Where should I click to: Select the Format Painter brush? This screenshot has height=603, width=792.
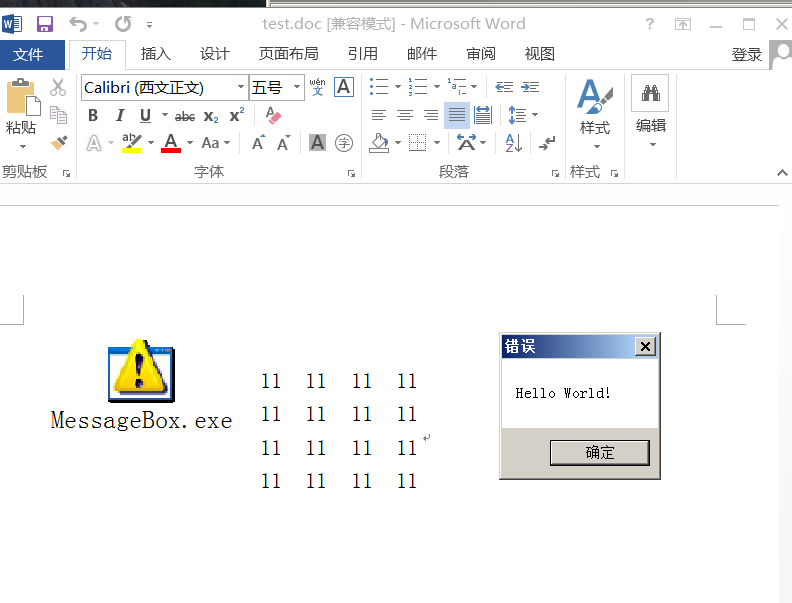(x=59, y=142)
